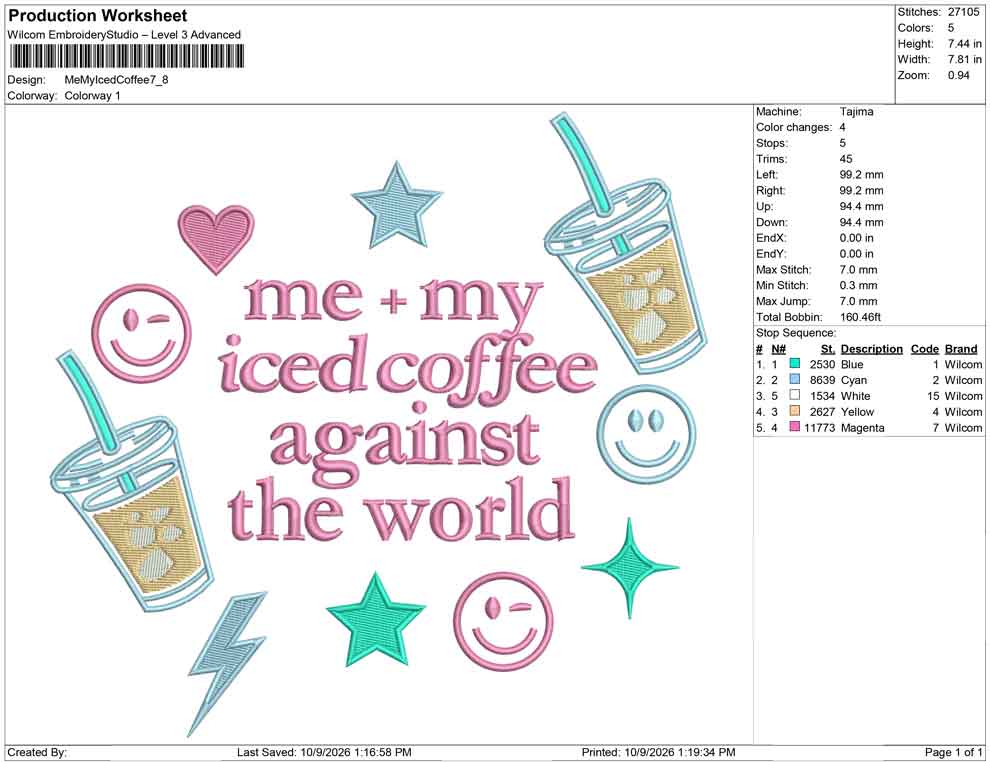Viewport: 990px width, 762px height.
Task: Select the Trims value '45'
Action: pos(846,159)
